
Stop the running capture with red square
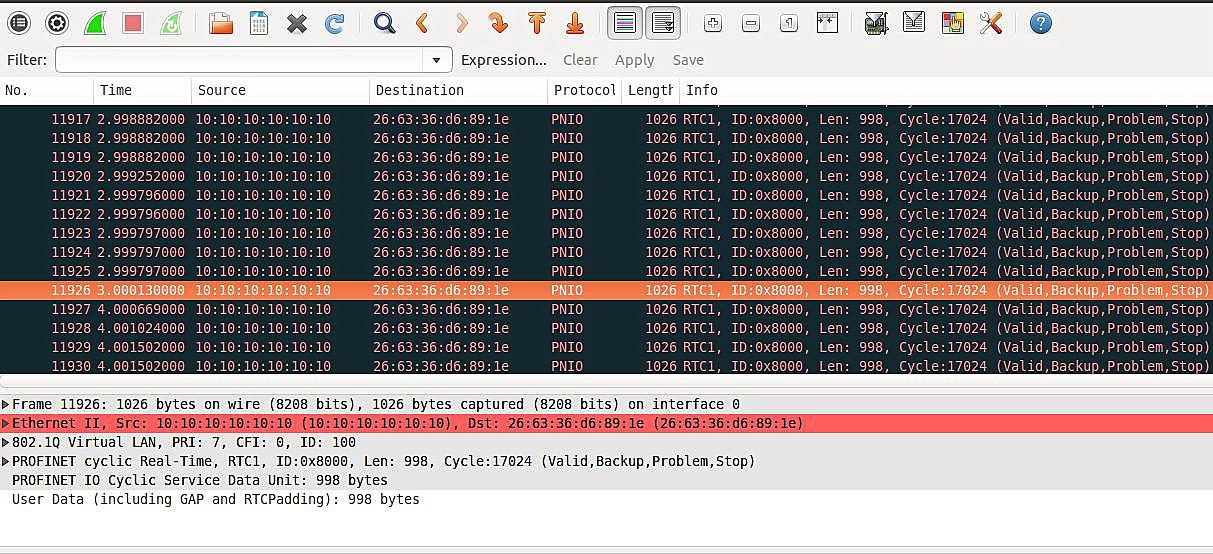(x=133, y=22)
